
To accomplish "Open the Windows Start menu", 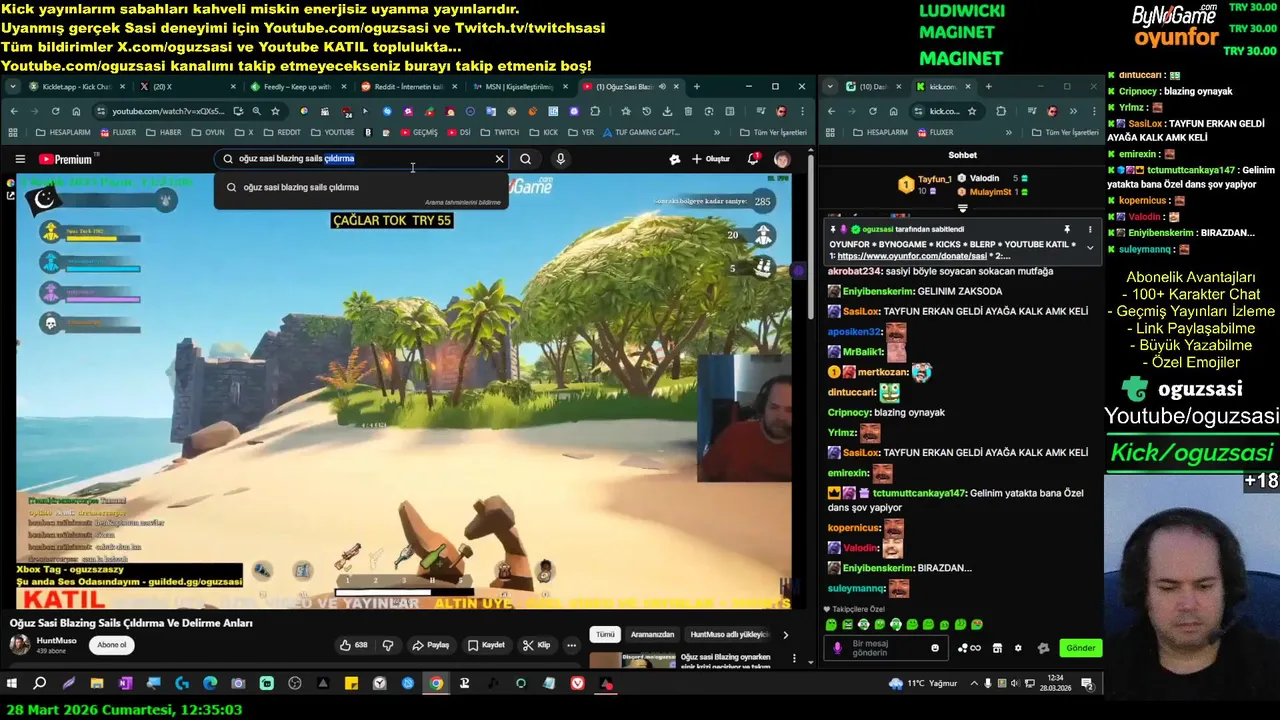I will pyautogui.click(x=12, y=684).
